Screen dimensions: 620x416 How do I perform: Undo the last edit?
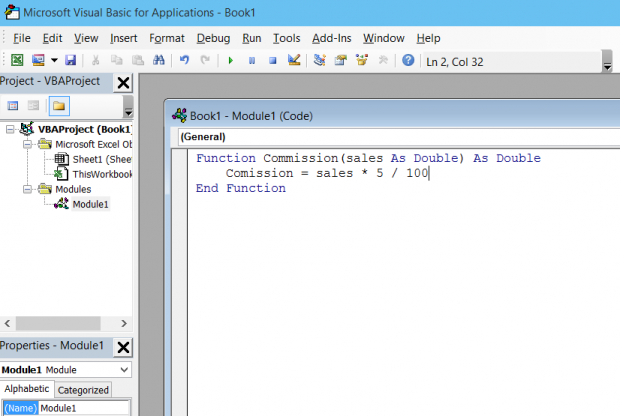coord(184,60)
